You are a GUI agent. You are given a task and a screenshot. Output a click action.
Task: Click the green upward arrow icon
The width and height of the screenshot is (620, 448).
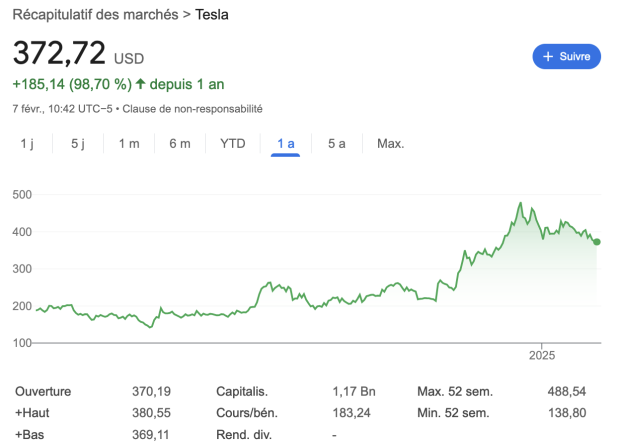click(141, 82)
